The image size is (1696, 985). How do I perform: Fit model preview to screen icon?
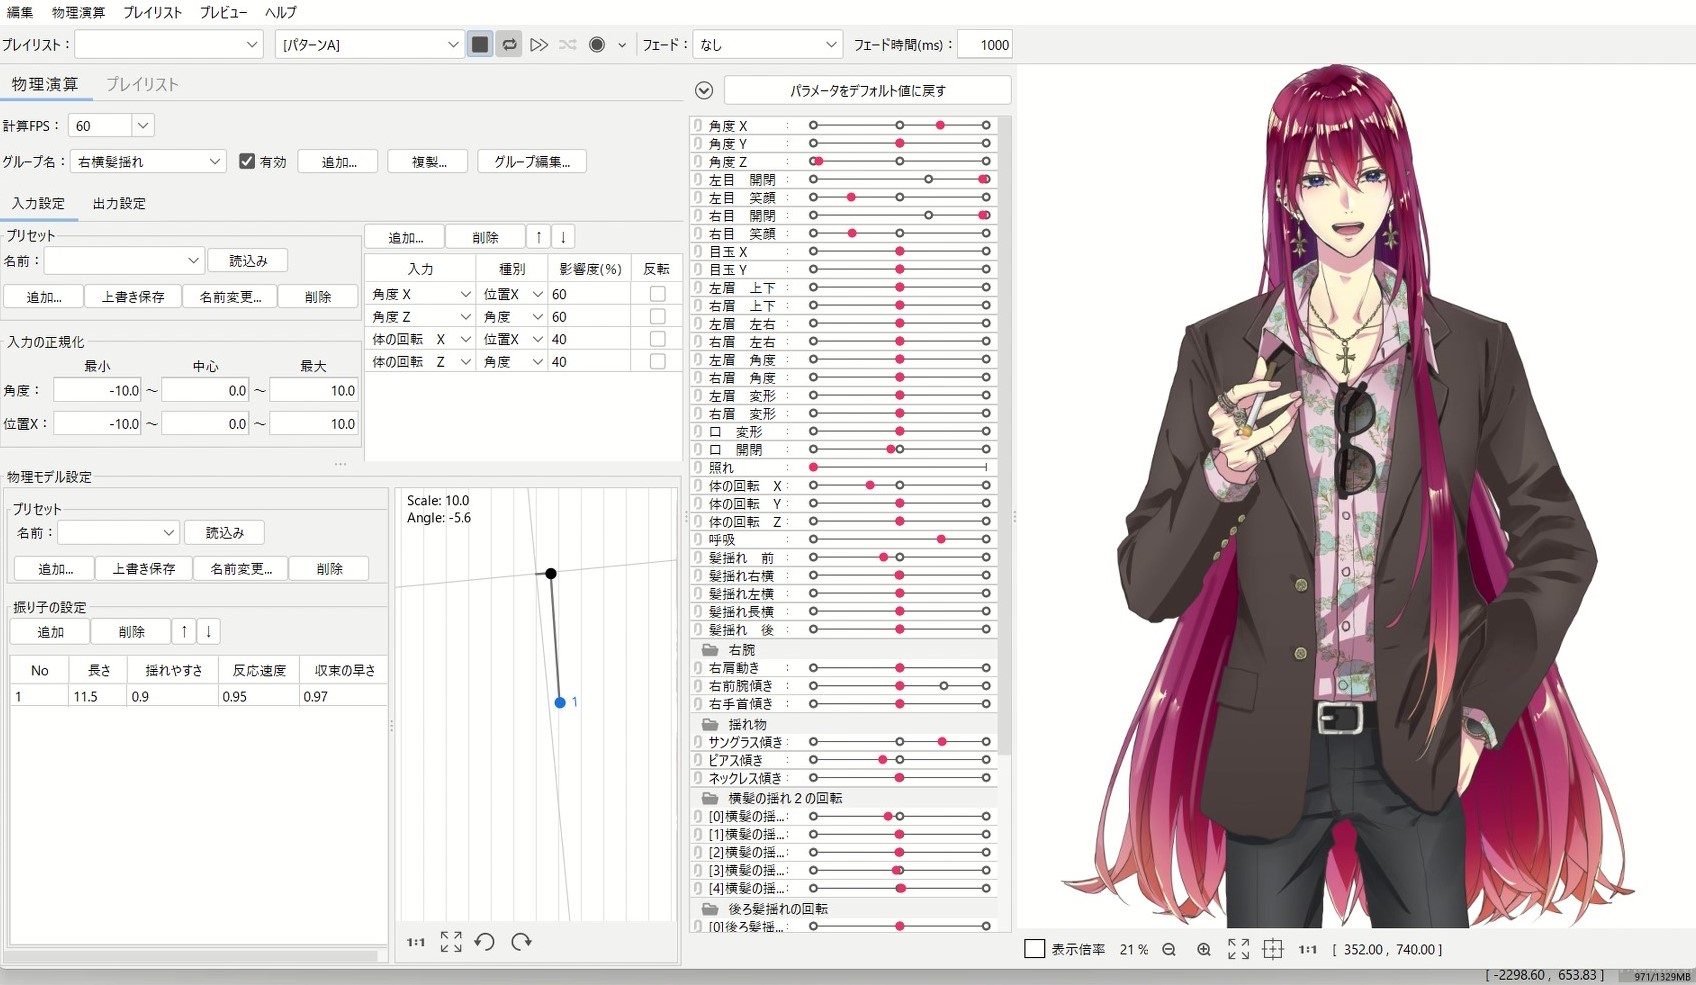pos(1238,950)
